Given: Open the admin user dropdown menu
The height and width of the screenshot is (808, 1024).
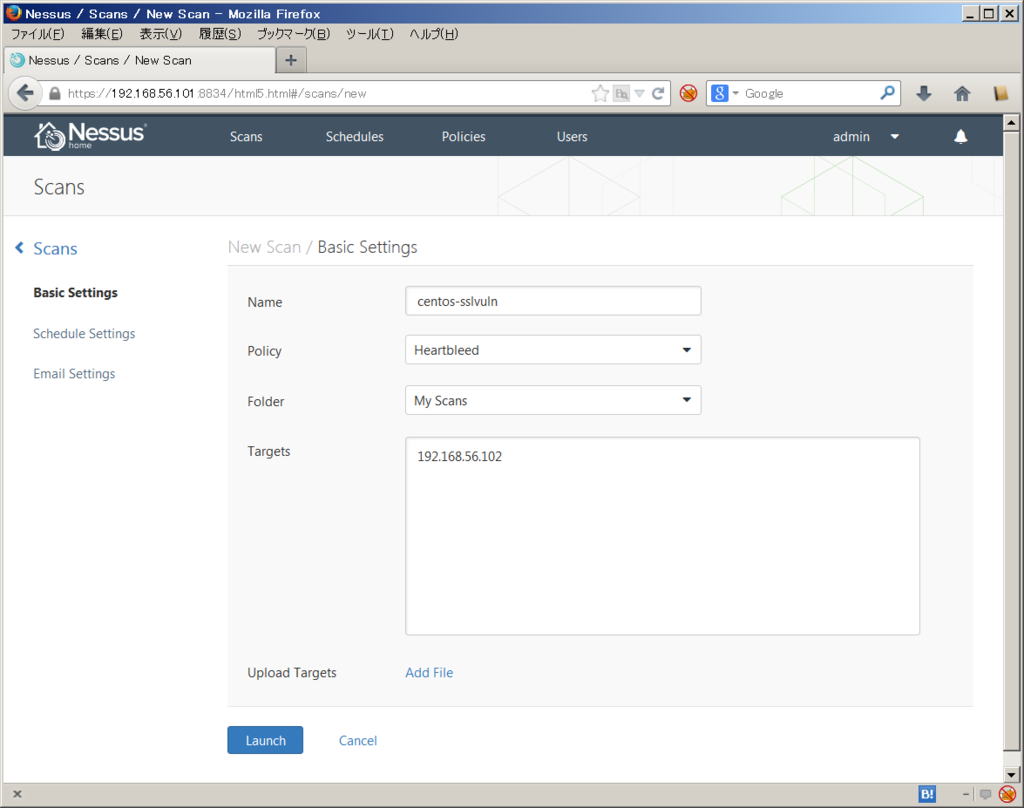Looking at the screenshot, I should [865, 137].
